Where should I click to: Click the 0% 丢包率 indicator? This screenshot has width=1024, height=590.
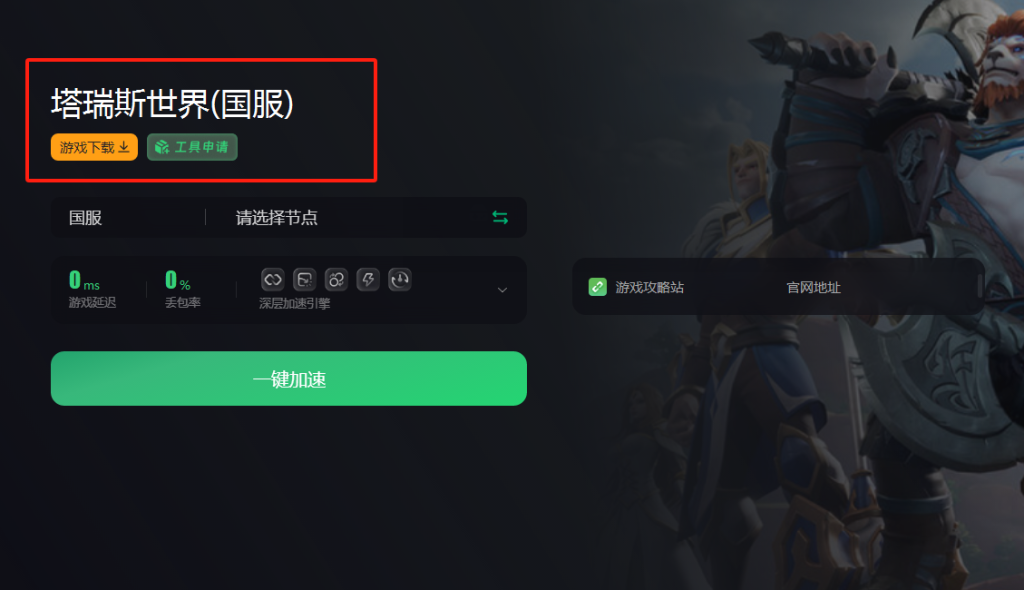(182, 289)
